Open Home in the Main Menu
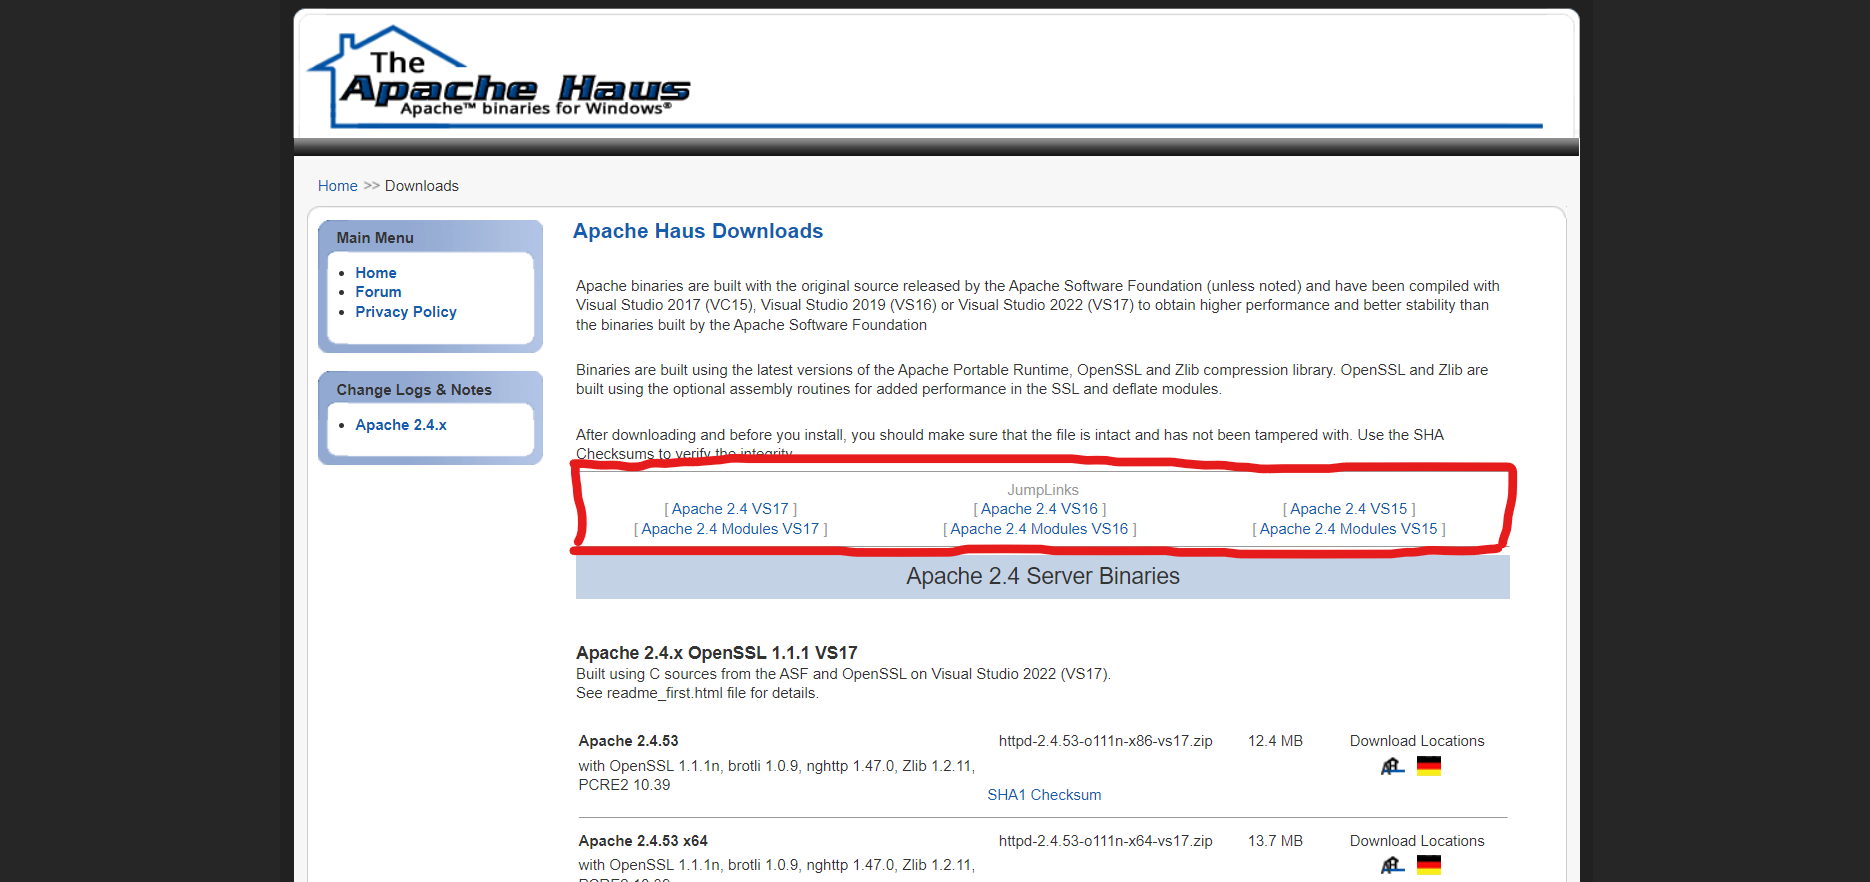1870x882 pixels. (x=376, y=273)
